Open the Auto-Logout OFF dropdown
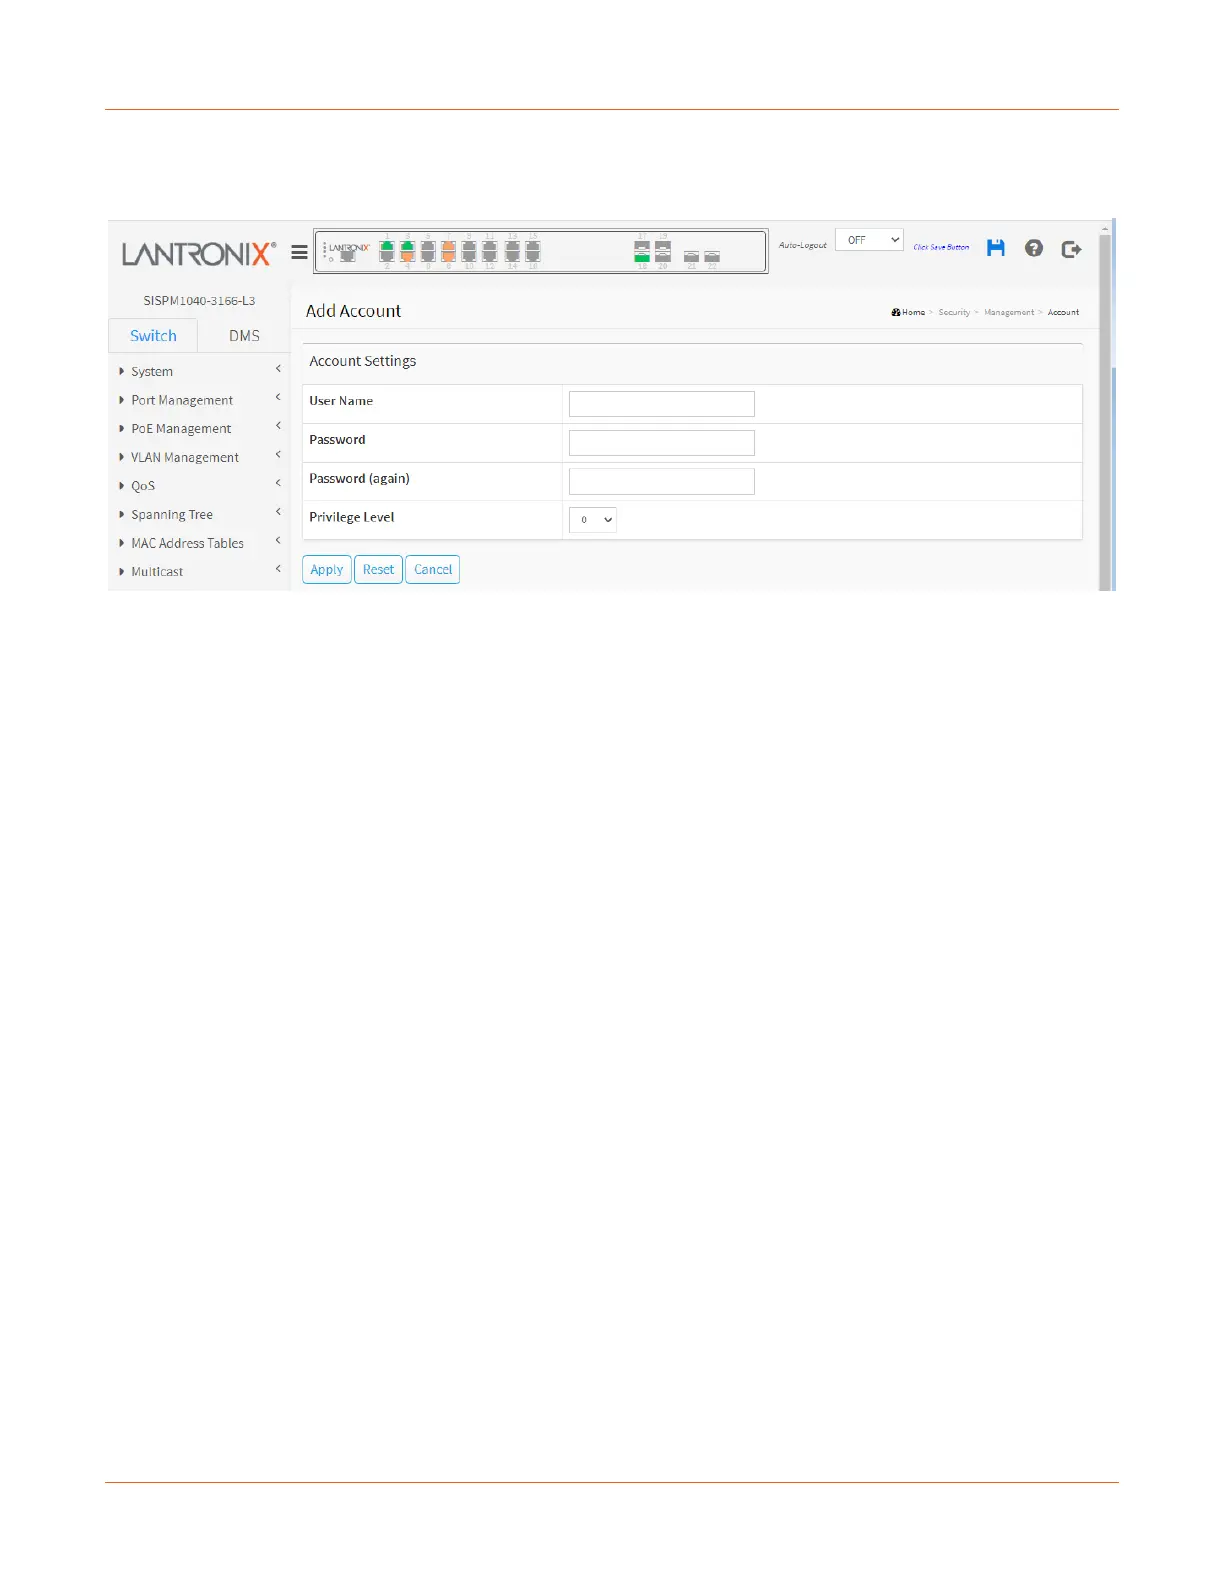The width and height of the screenshot is (1224, 1584). 869,240
